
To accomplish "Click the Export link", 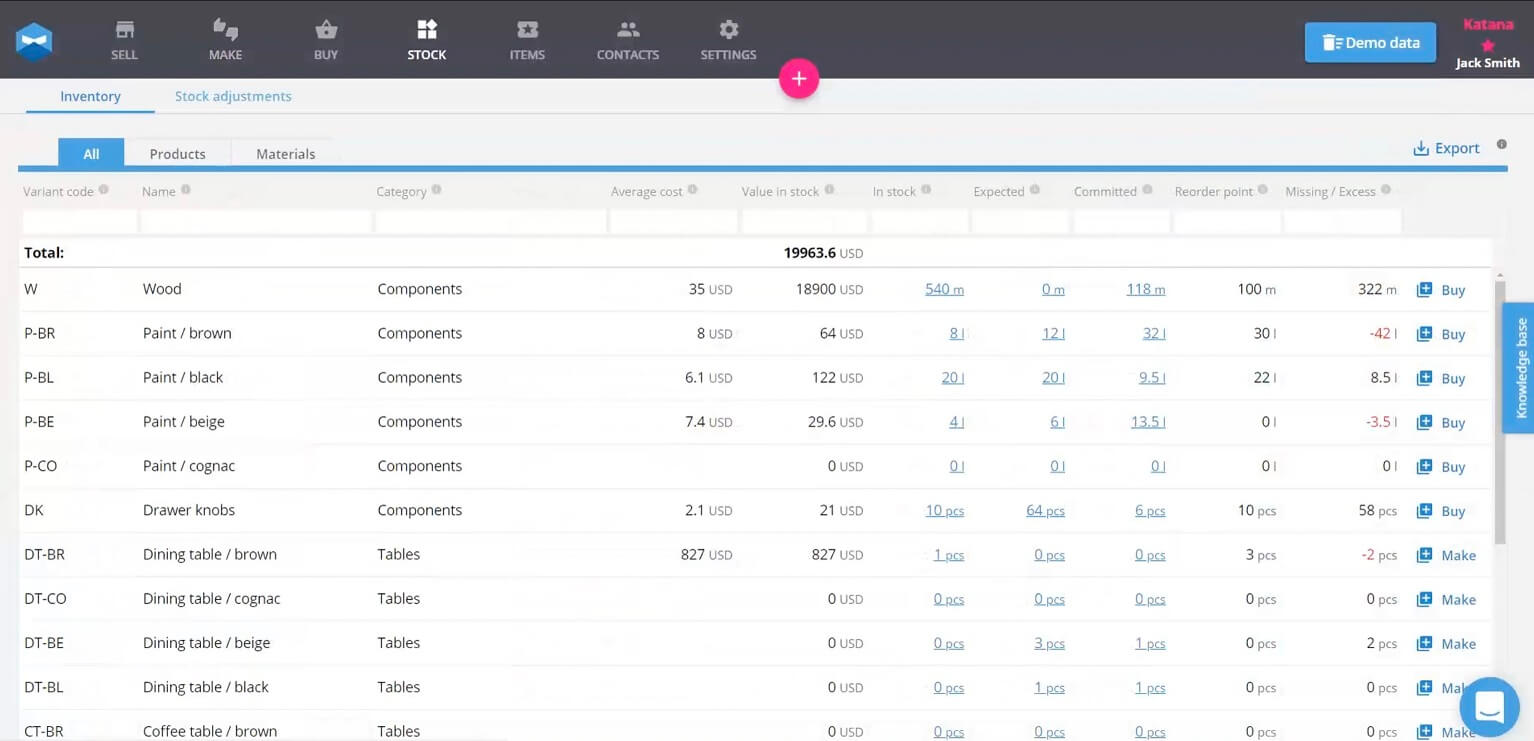I will click(x=1446, y=147).
